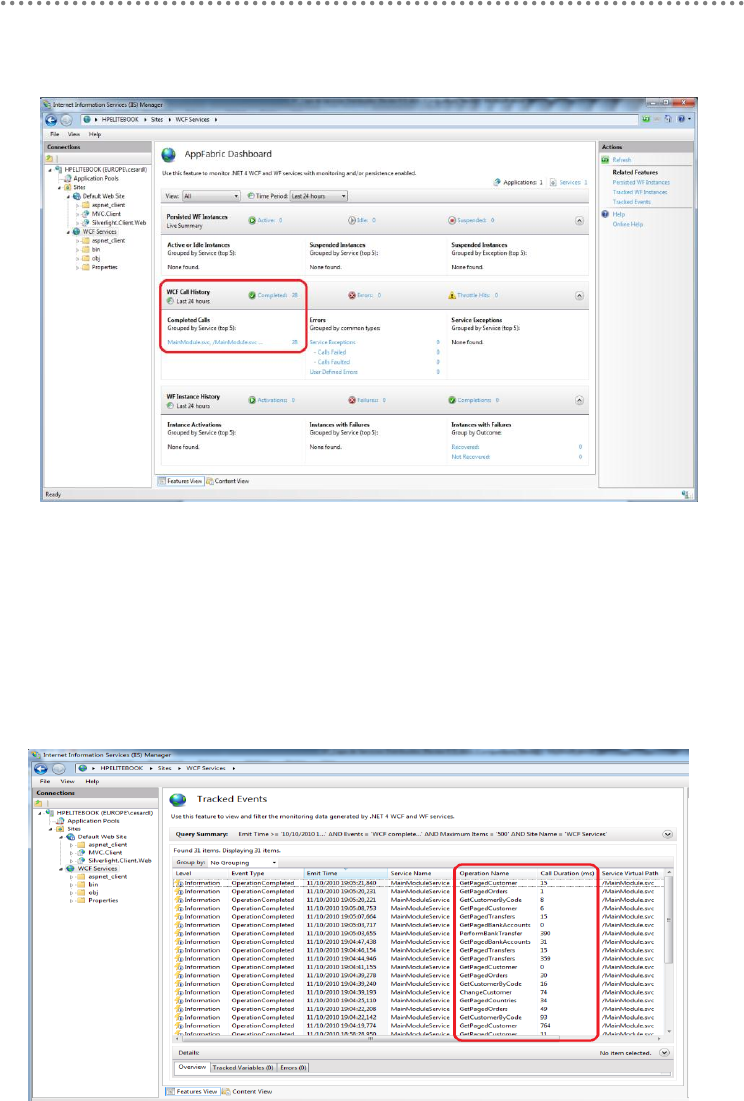
Task: Click Back arrow in AppFabric Dashboard window
Action: [x=51, y=120]
